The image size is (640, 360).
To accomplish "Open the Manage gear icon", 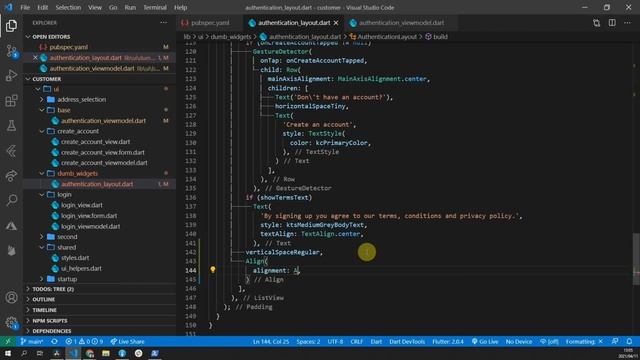I will pyautogui.click(x=11, y=323).
